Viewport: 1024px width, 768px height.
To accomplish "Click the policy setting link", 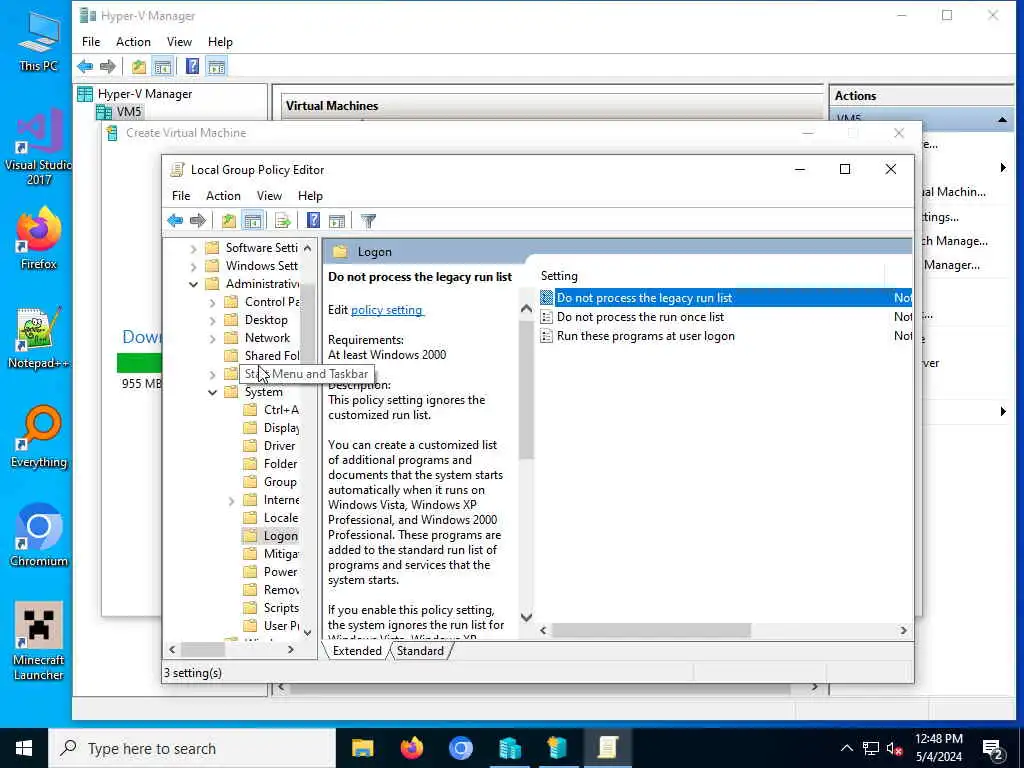I will pyautogui.click(x=387, y=310).
